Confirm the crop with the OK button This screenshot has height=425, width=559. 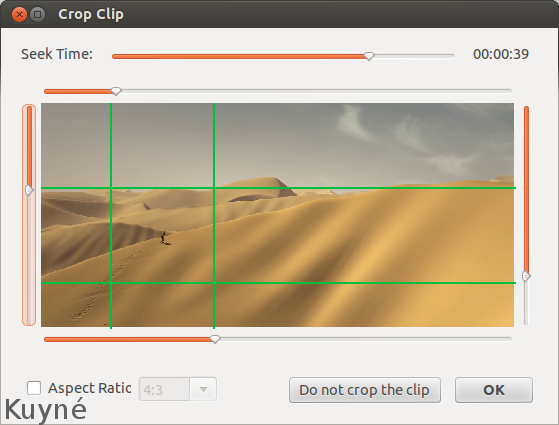pos(494,390)
